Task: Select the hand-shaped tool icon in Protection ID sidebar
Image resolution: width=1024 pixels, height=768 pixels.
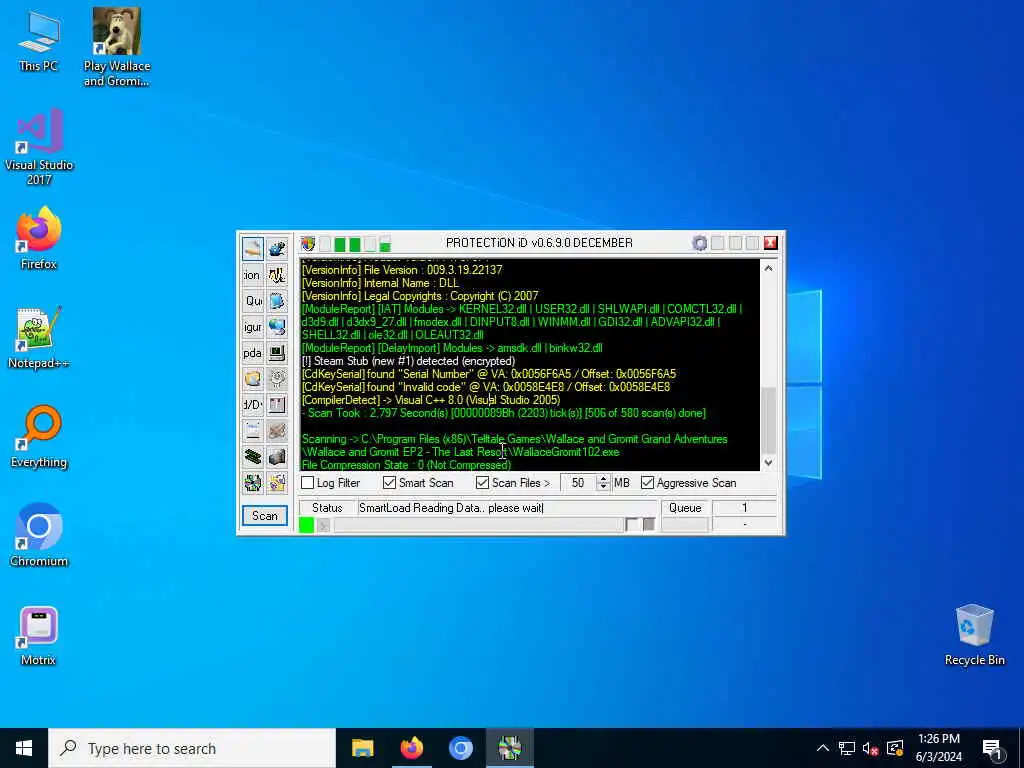Action: point(253,249)
